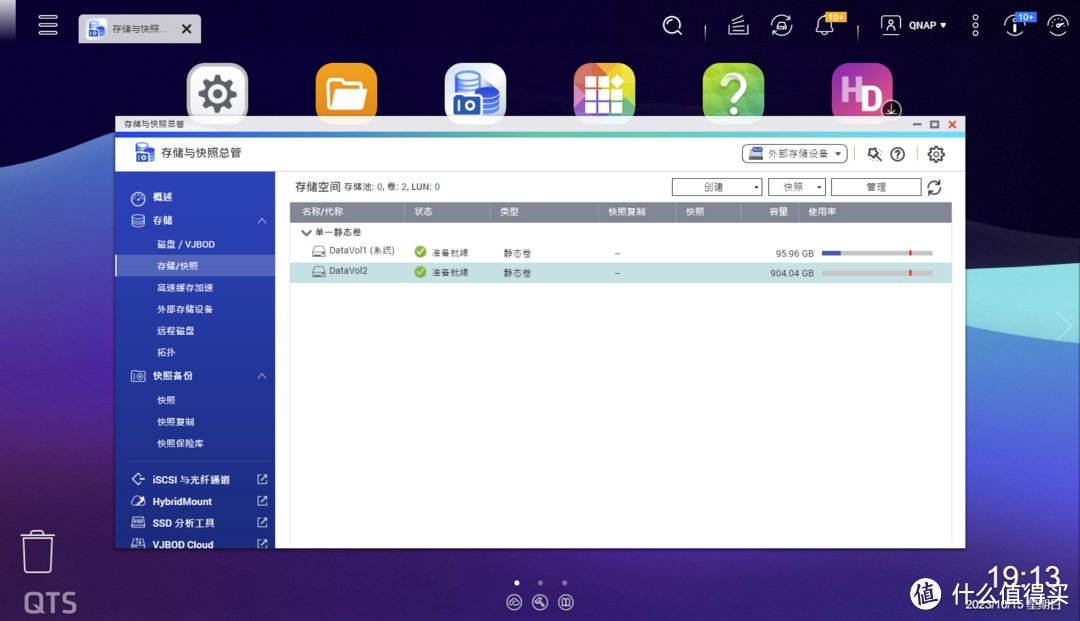Select 概述 in the sidebar

tap(163, 197)
